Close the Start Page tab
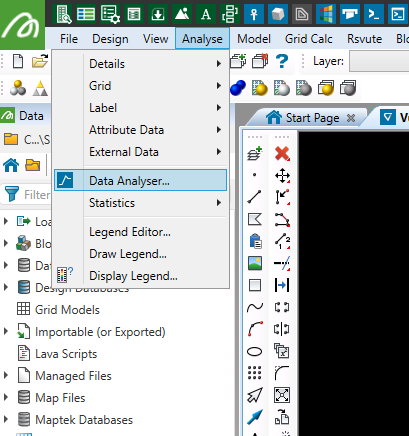This screenshot has width=409, height=436. tap(351, 118)
